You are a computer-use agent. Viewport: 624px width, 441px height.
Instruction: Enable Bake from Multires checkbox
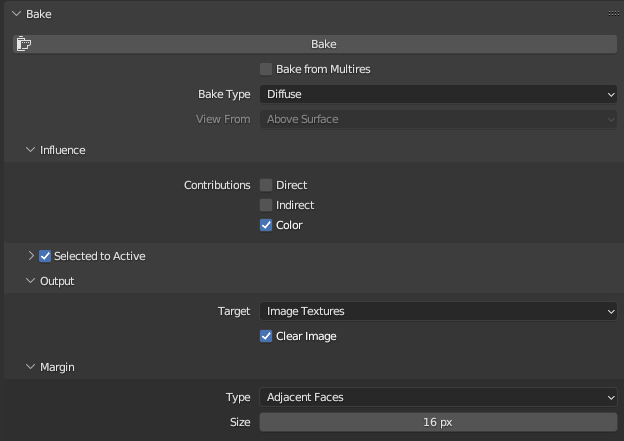pyautogui.click(x=266, y=69)
